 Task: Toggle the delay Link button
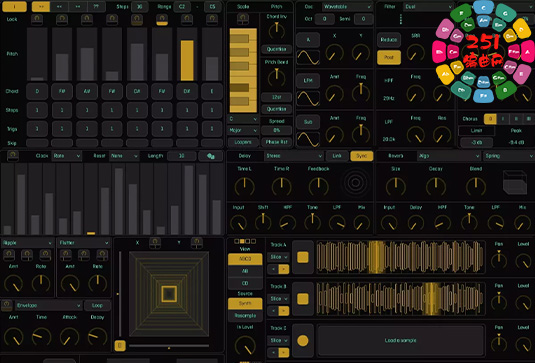tap(337, 156)
